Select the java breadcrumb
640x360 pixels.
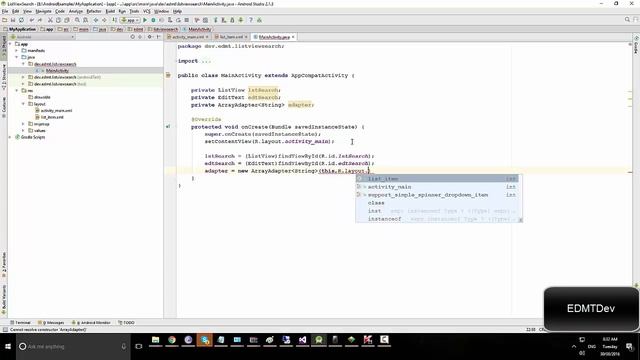tap(100, 29)
